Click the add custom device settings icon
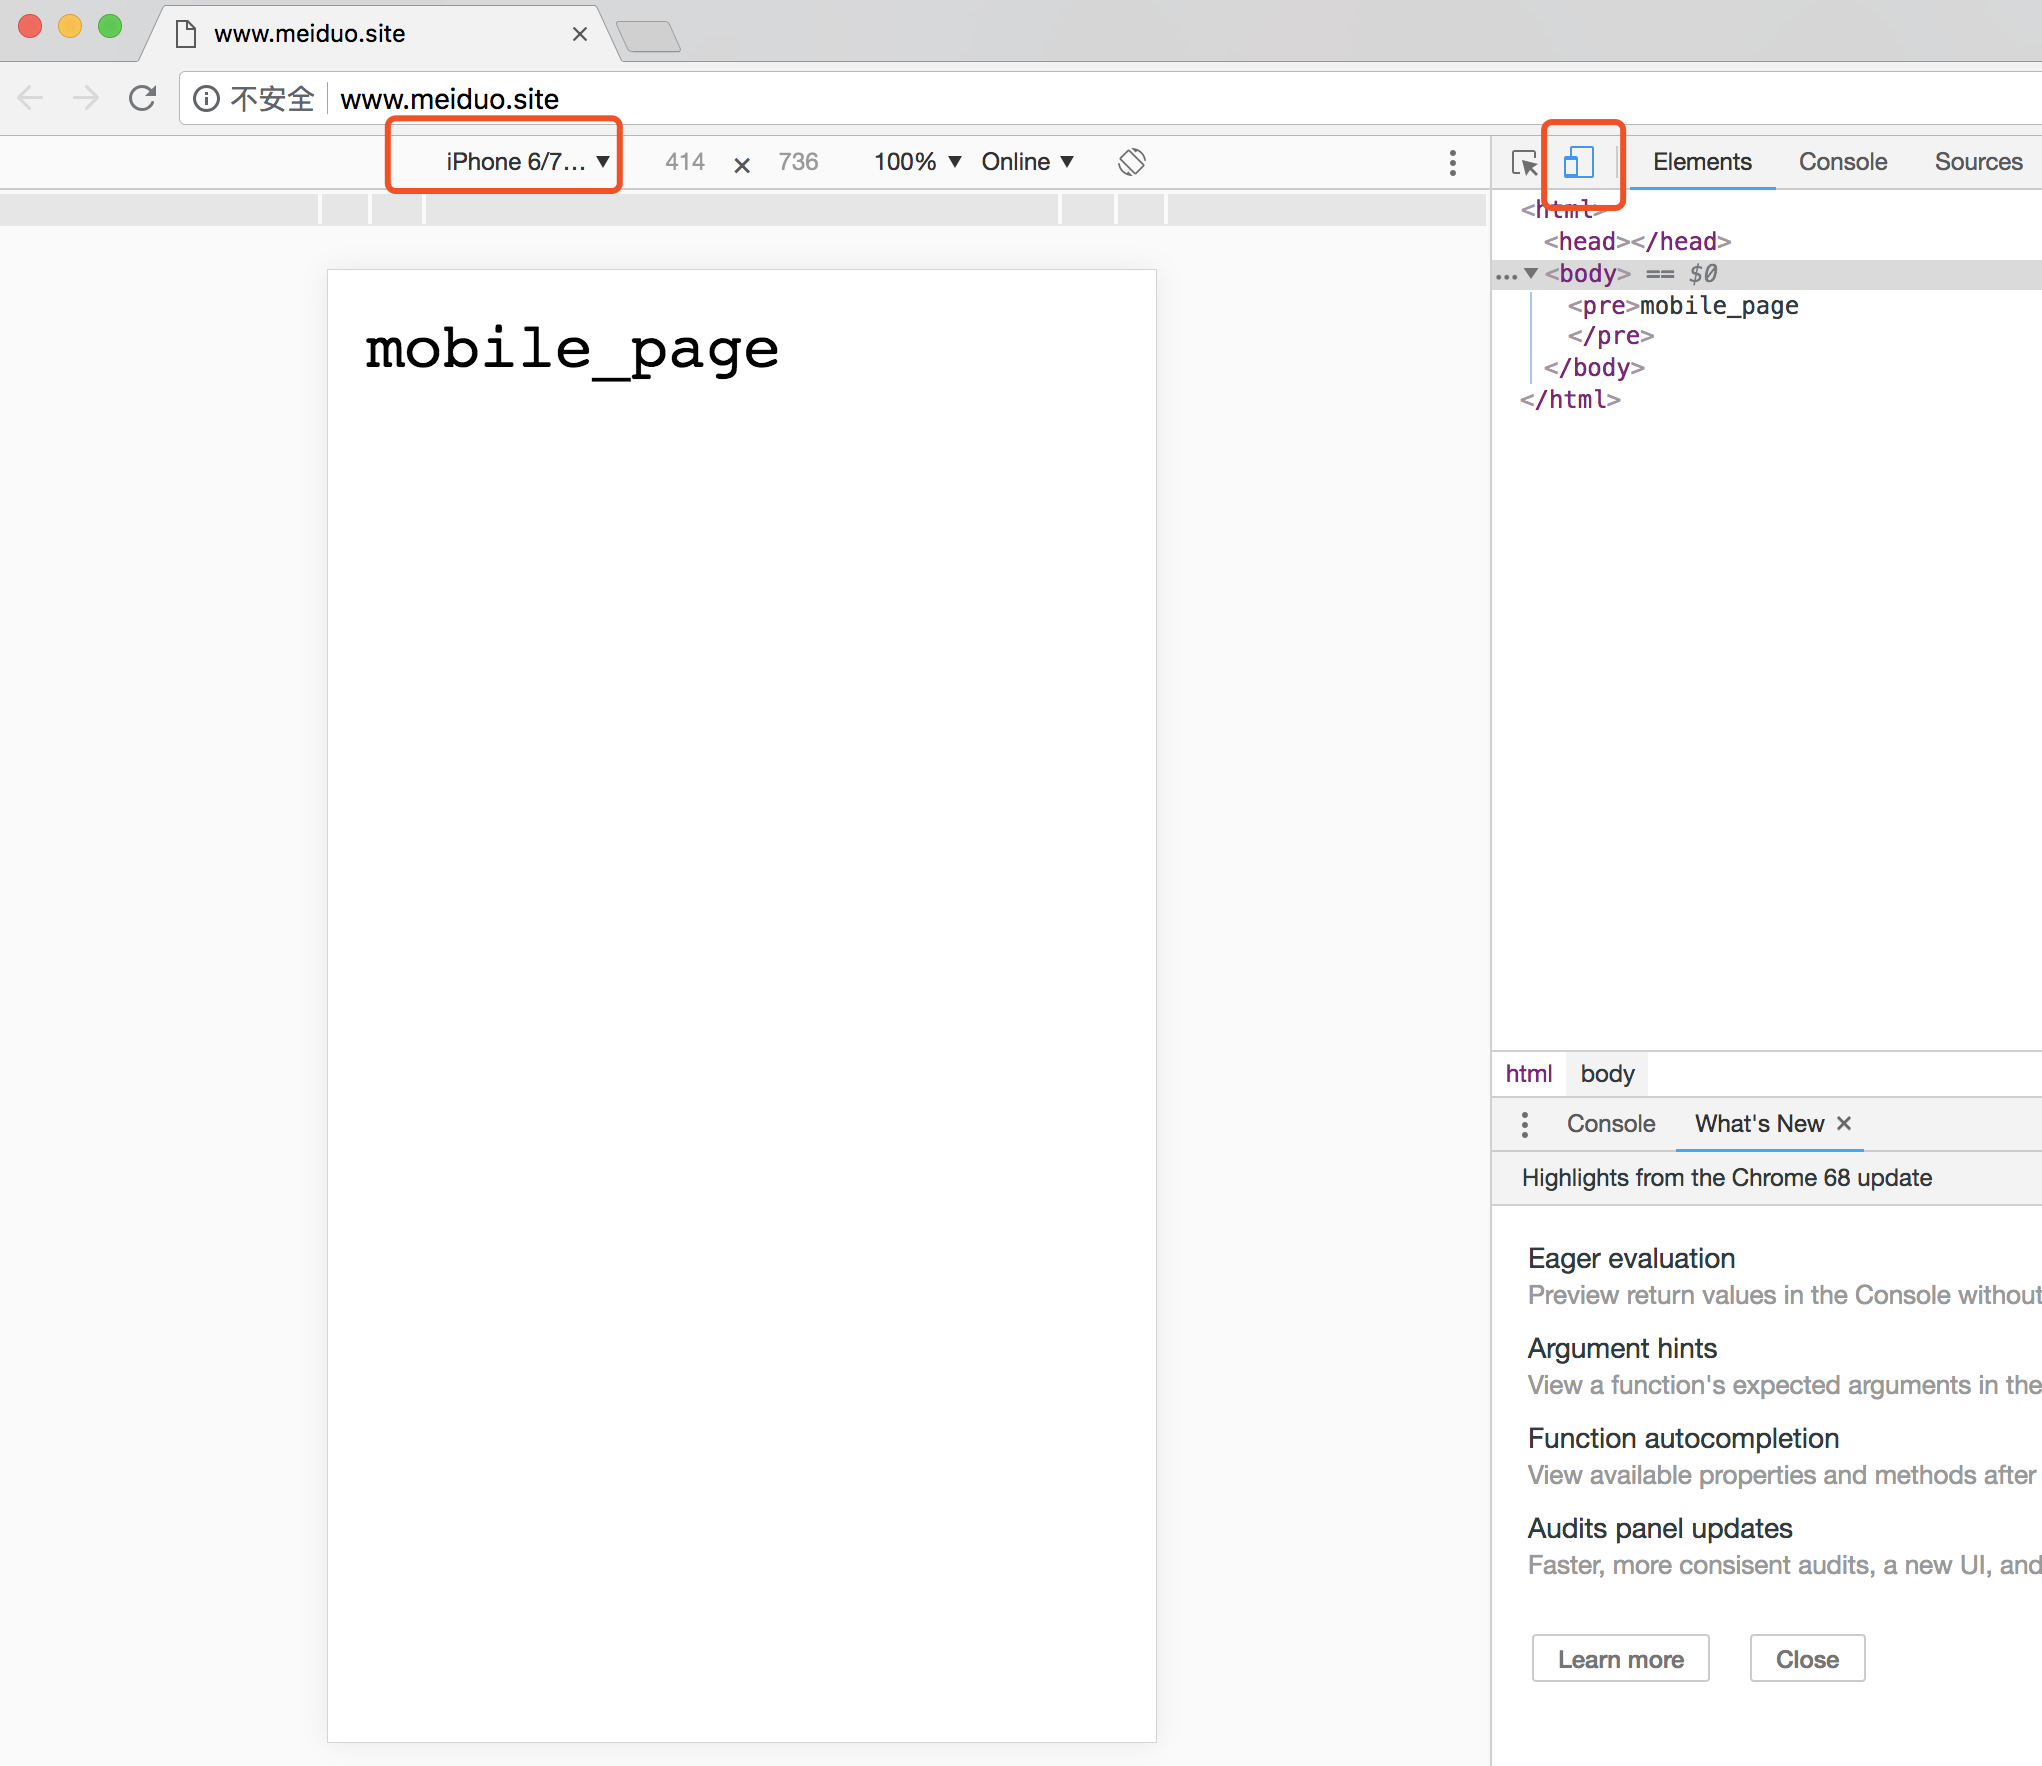The height and width of the screenshot is (1766, 2042). [1452, 160]
